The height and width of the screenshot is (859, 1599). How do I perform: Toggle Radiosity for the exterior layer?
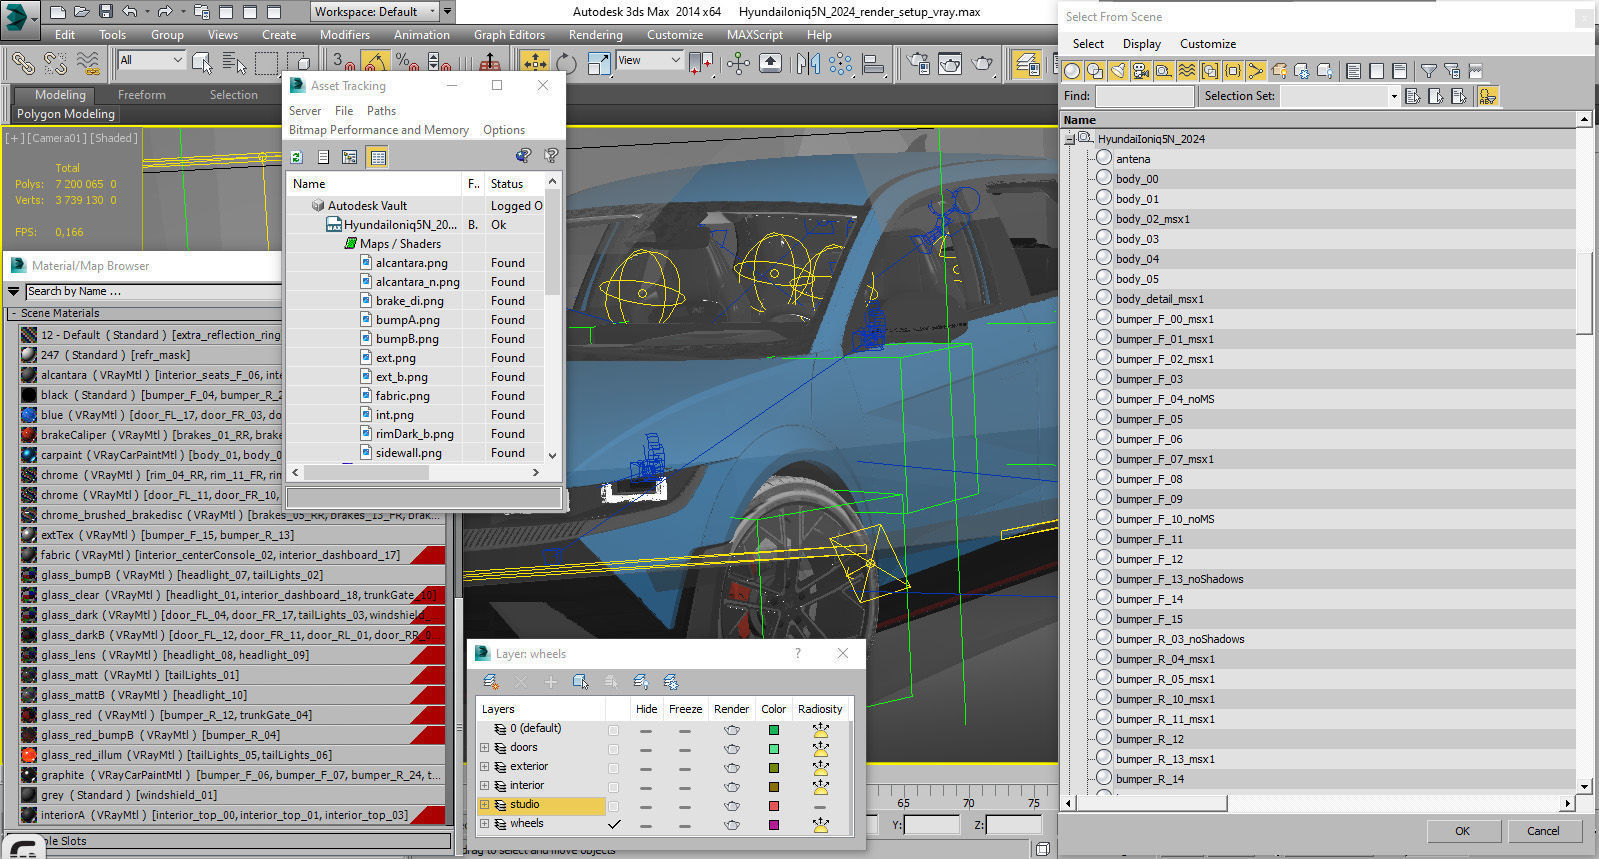click(820, 768)
